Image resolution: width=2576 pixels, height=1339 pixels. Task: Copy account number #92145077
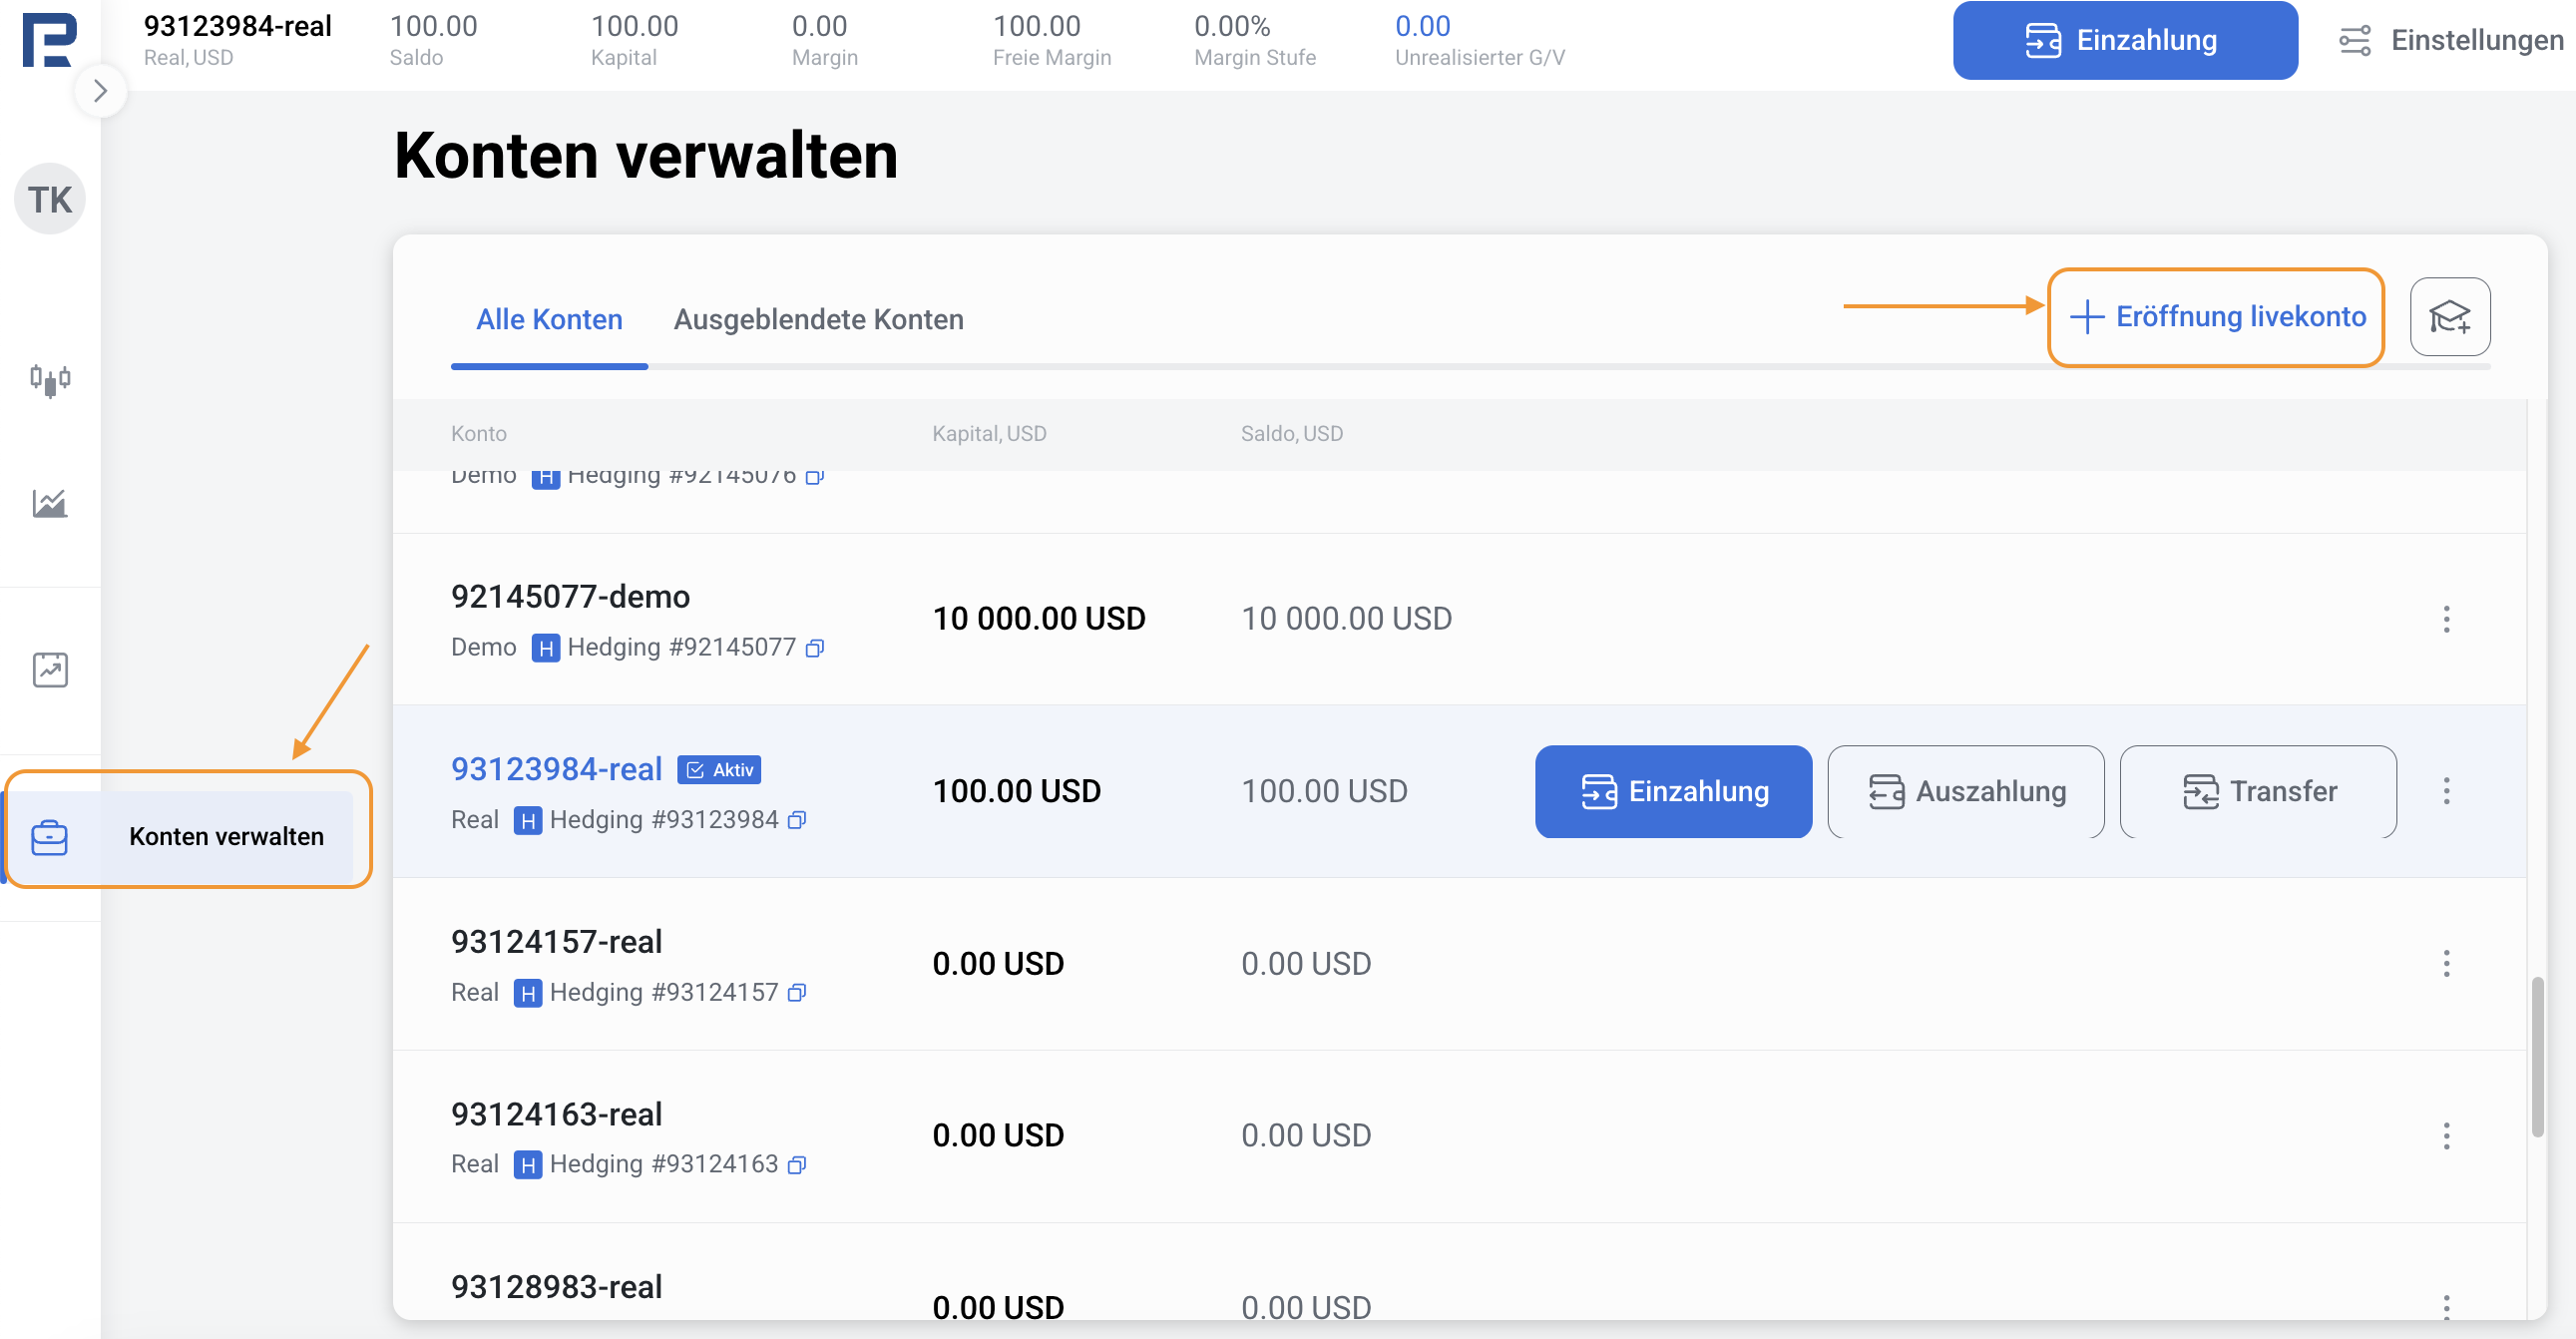[x=815, y=648]
